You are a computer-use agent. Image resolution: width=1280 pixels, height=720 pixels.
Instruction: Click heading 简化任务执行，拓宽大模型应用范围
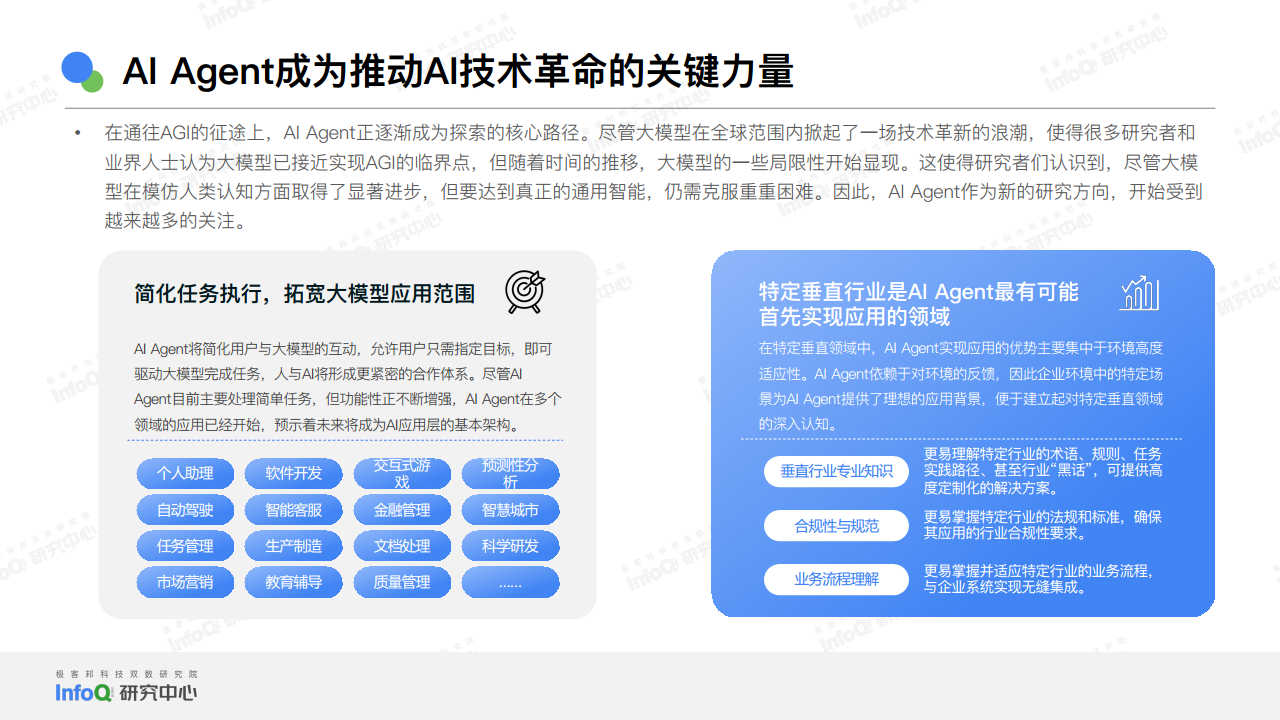pos(305,293)
